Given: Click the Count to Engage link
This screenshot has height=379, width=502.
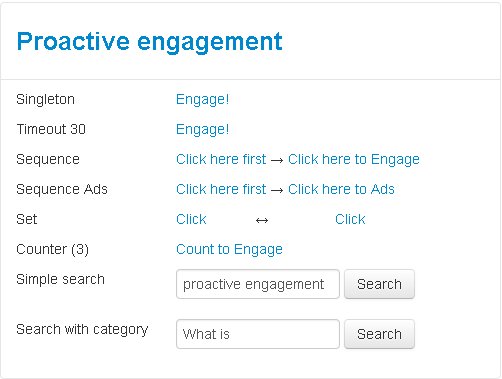Looking at the screenshot, I should point(229,249).
